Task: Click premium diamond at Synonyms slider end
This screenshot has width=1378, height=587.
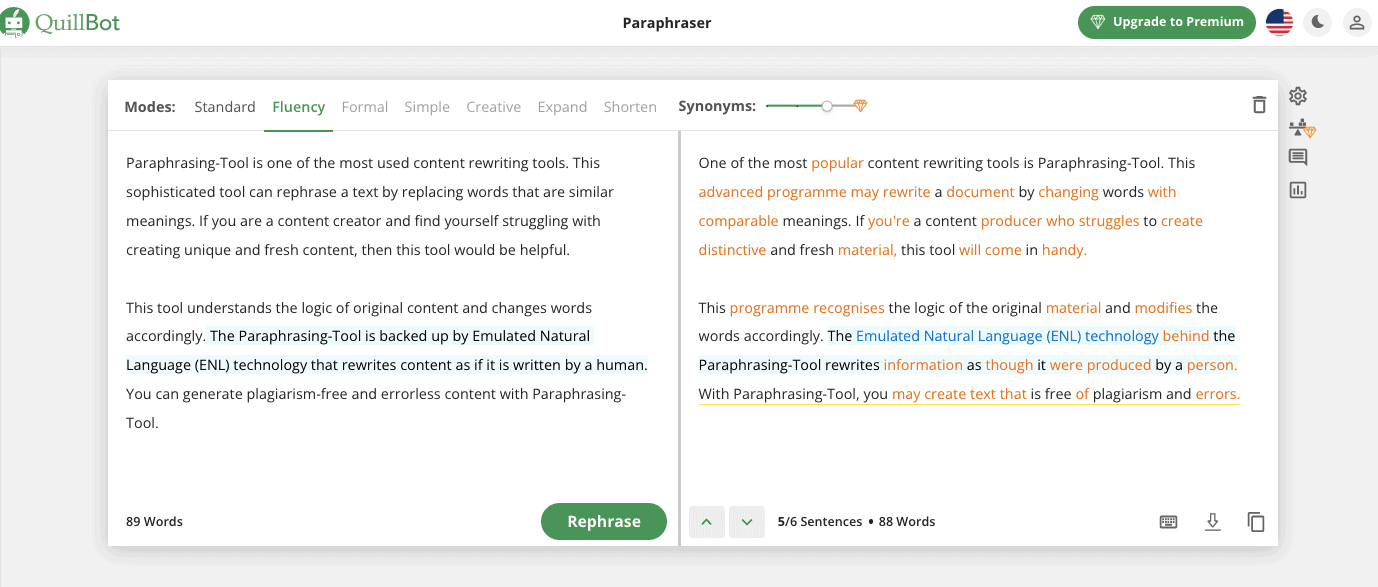Action: coord(860,106)
